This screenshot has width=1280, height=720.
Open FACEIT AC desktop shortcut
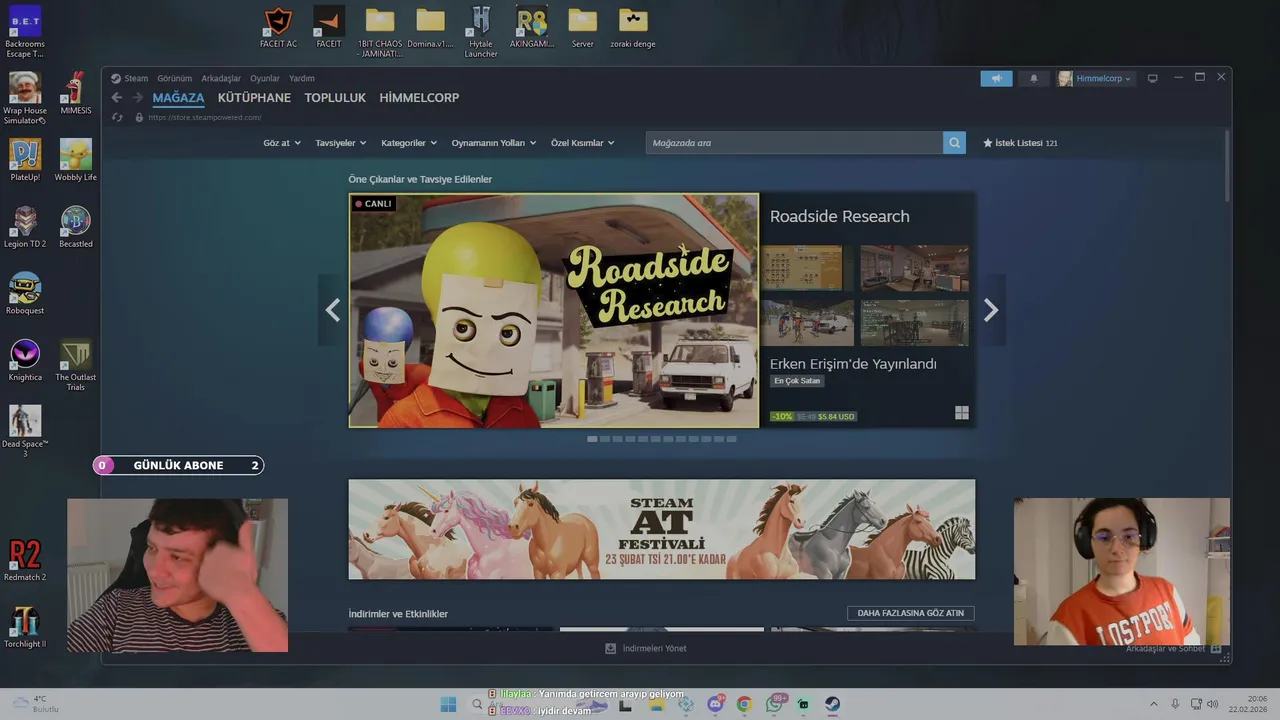(279, 28)
